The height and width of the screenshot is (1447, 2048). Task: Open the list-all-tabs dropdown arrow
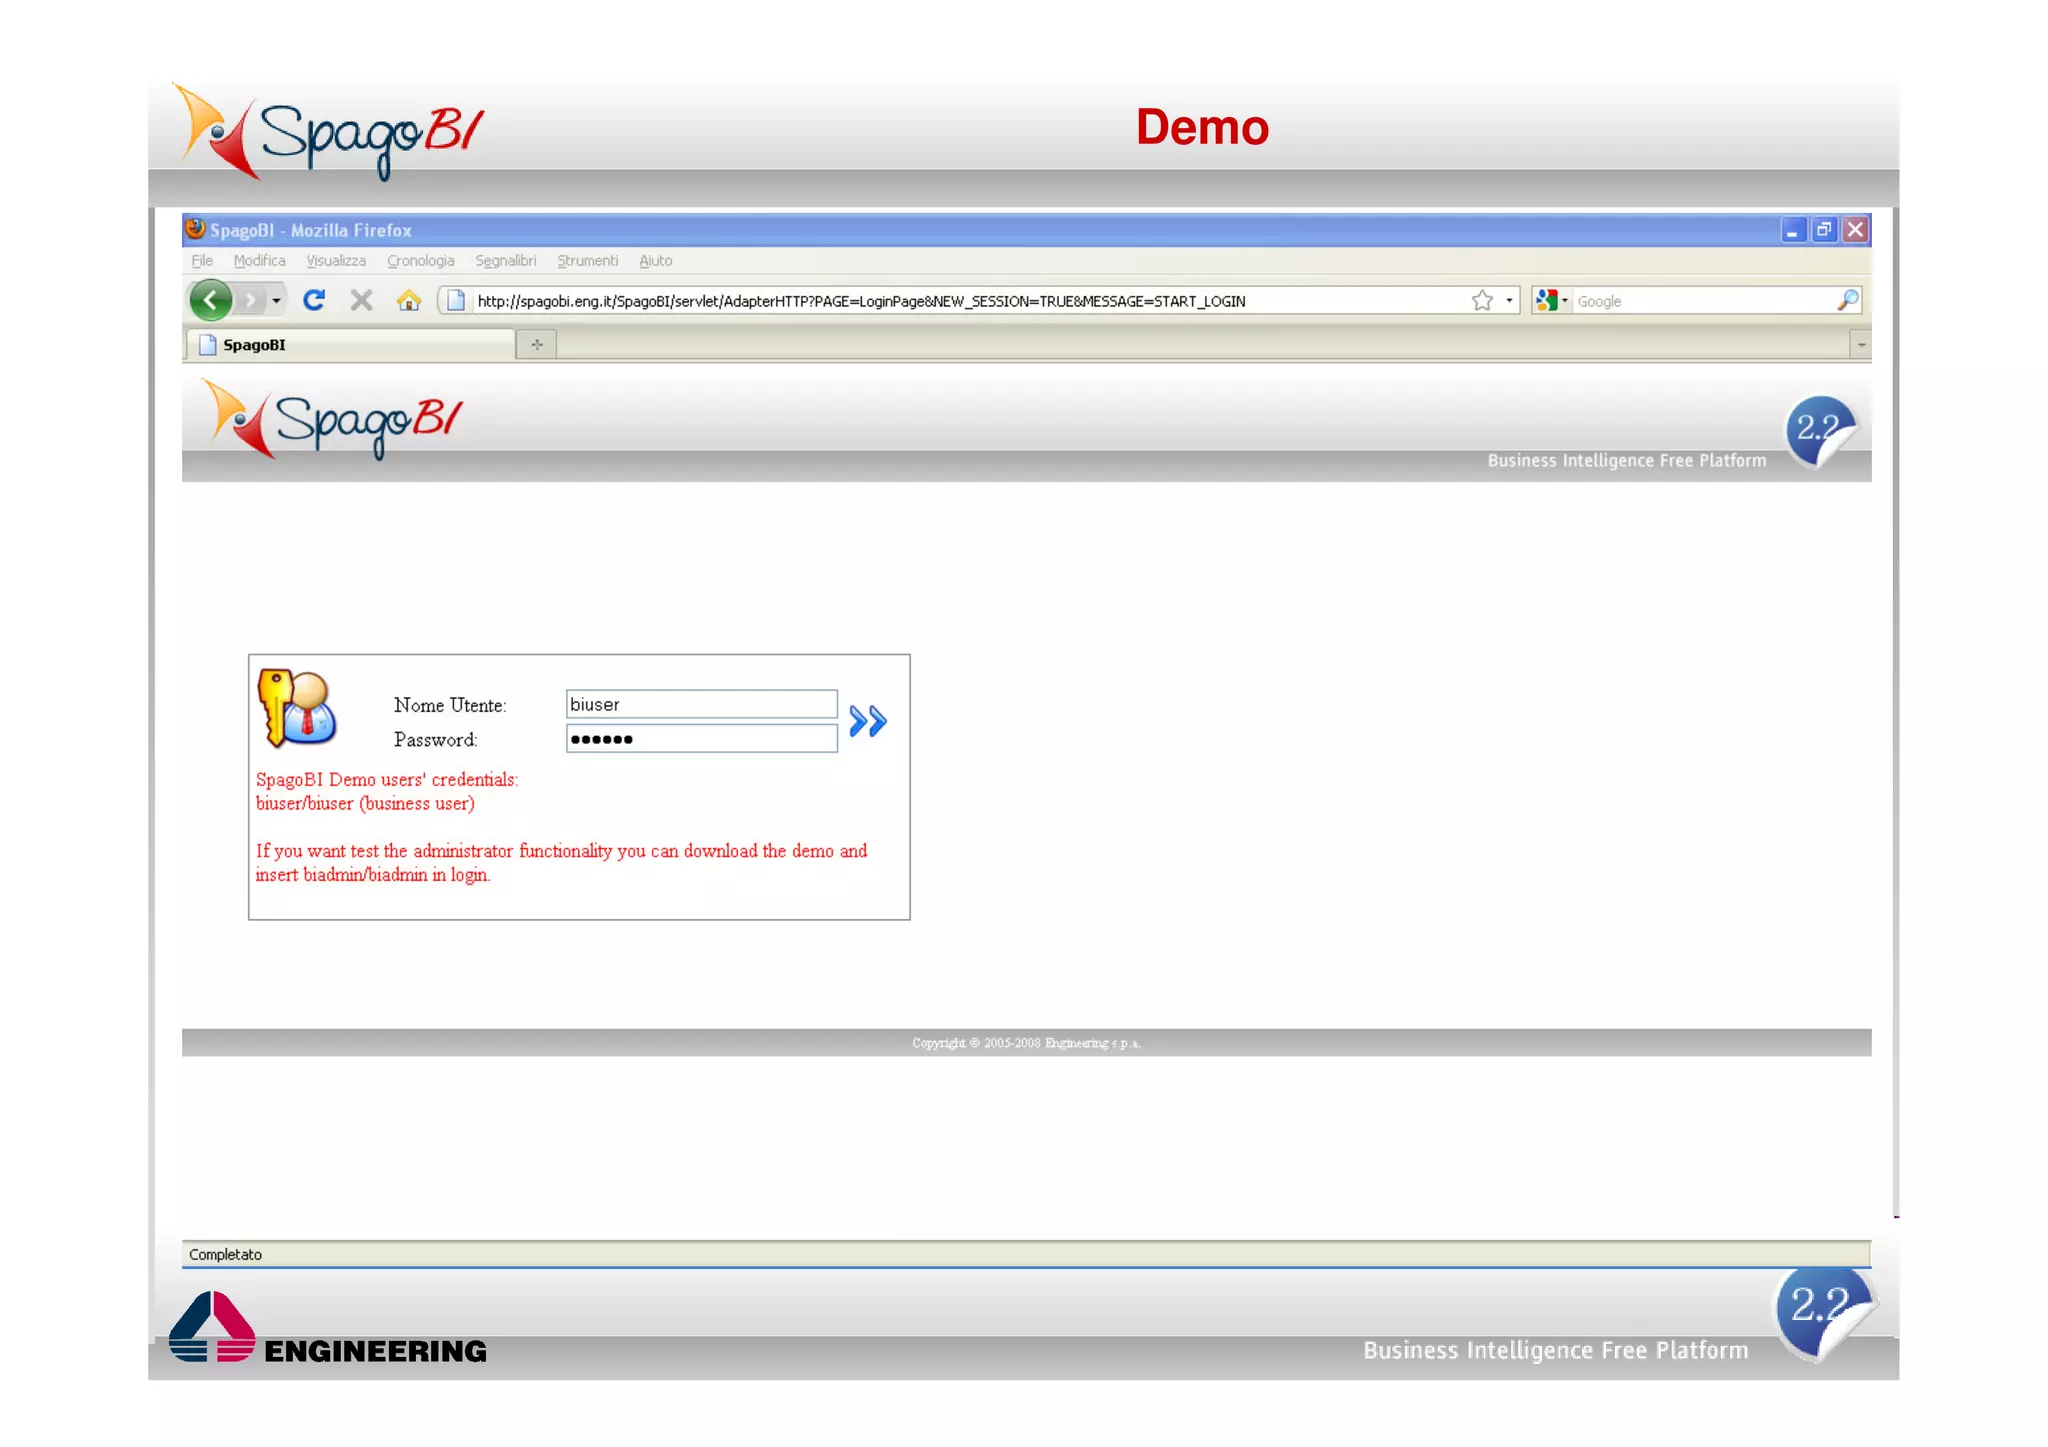click(x=1860, y=344)
